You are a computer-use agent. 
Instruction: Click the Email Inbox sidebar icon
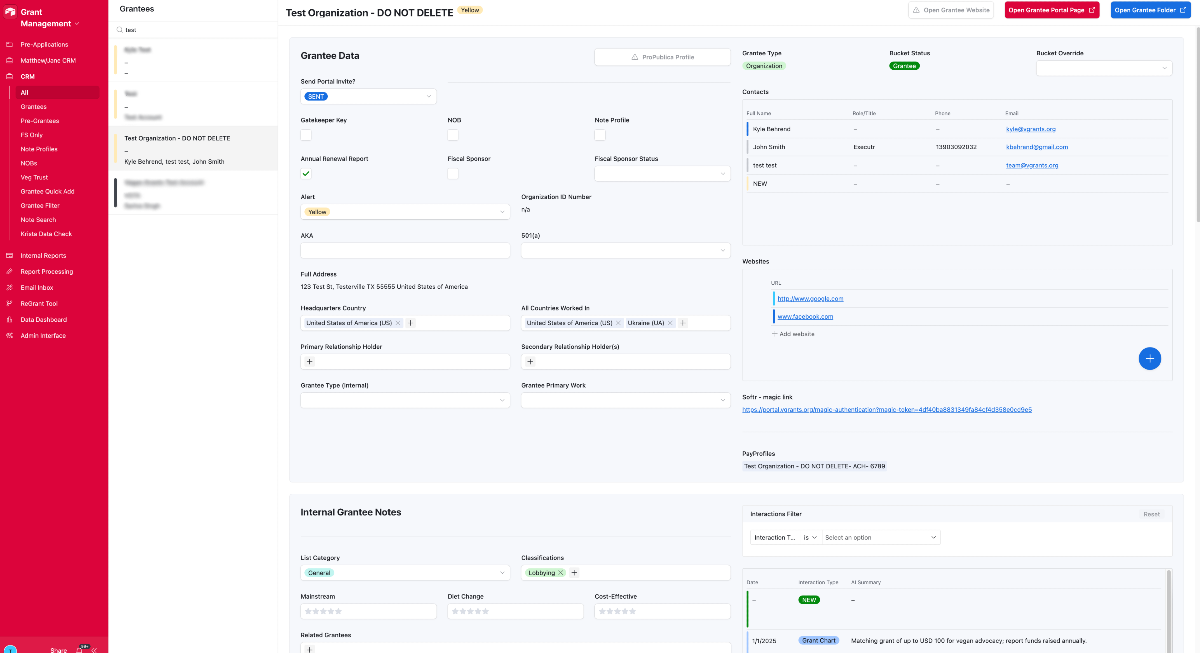pyautogui.click(x=10, y=287)
